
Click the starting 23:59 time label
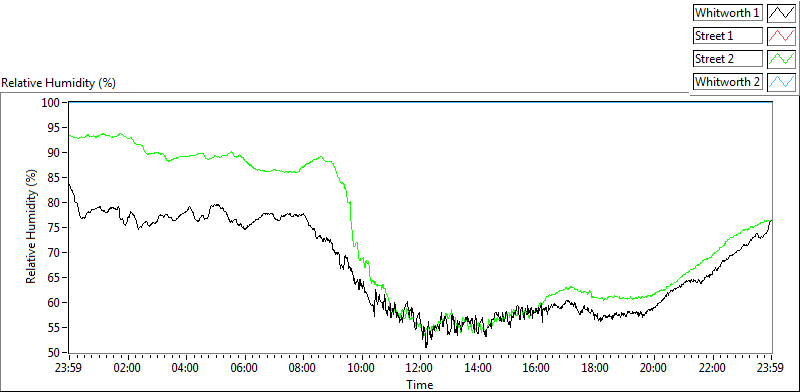coord(69,367)
